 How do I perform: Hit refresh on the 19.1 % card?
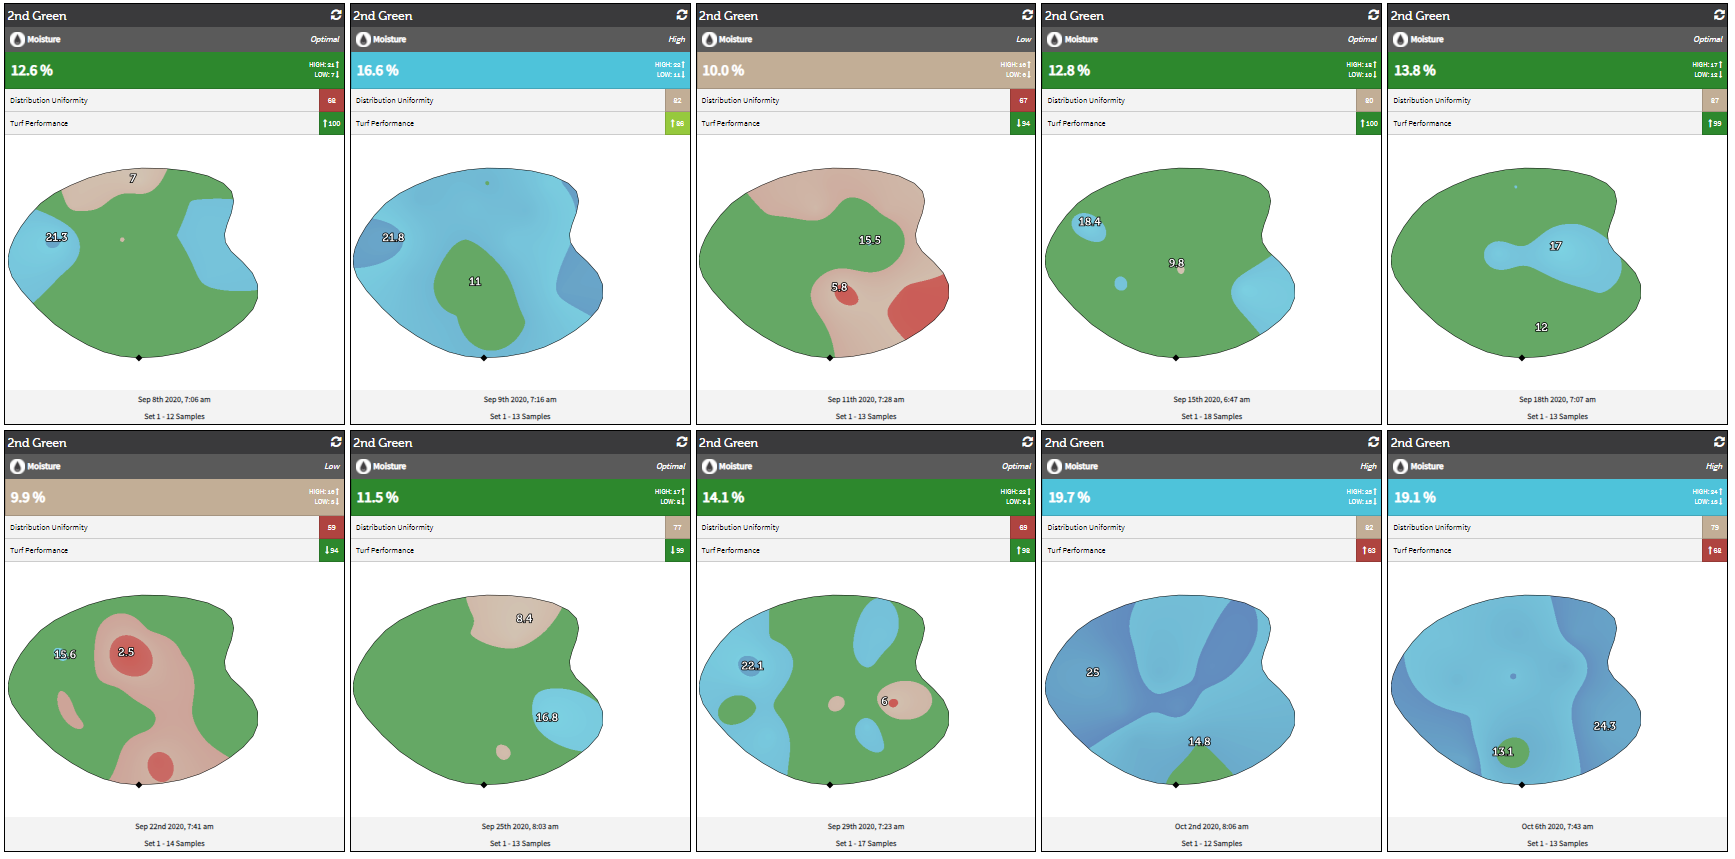click(x=1719, y=442)
